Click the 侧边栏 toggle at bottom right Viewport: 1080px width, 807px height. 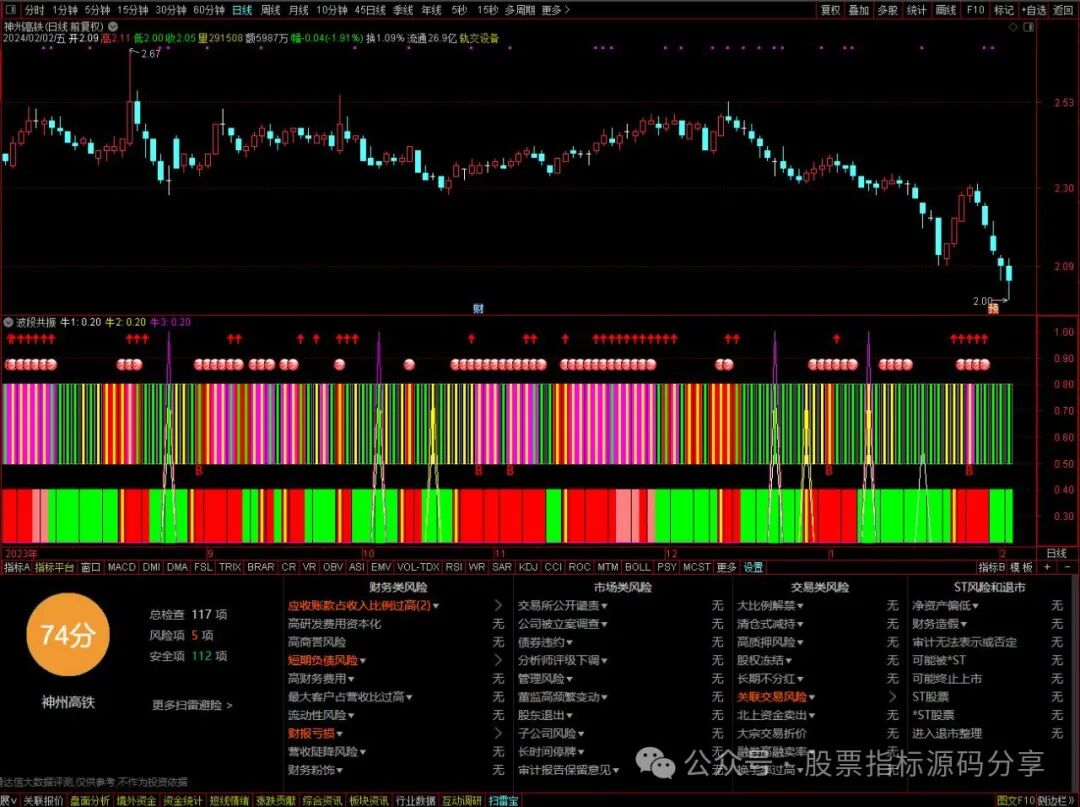coord(1057,800)
